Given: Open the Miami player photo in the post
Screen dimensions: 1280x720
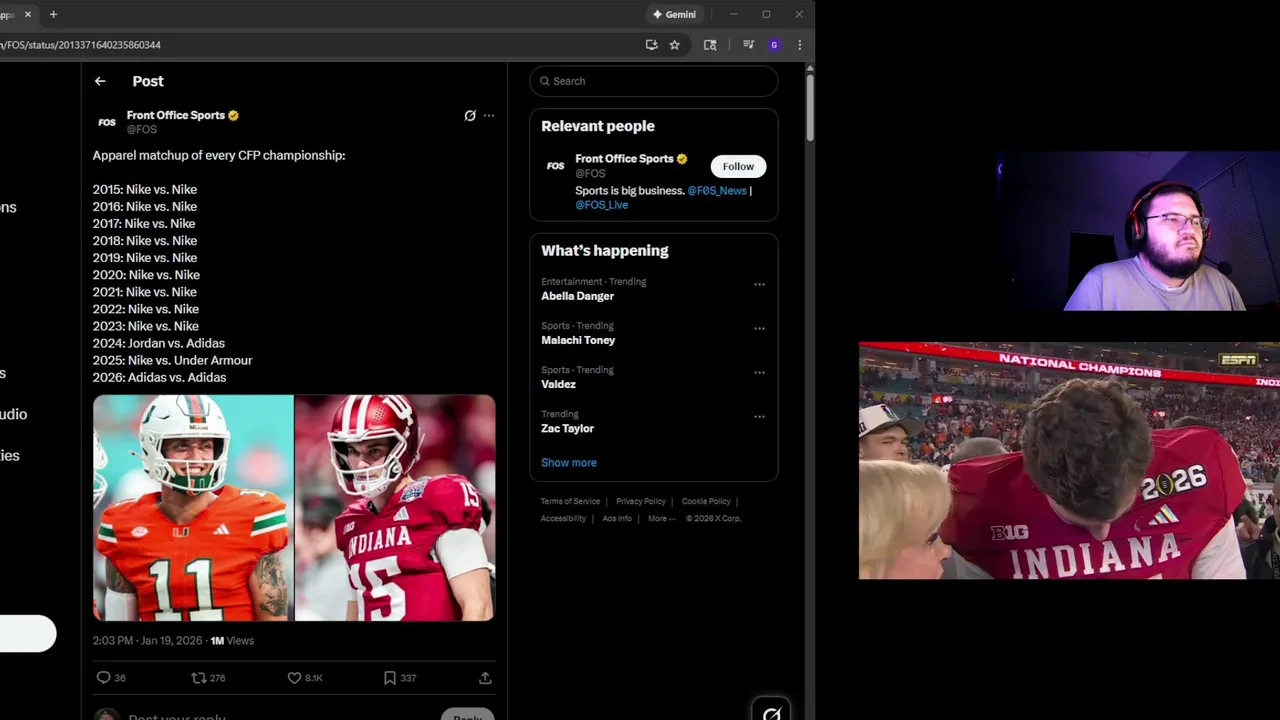Looking at the screenshot, I should tap(193, 508).
